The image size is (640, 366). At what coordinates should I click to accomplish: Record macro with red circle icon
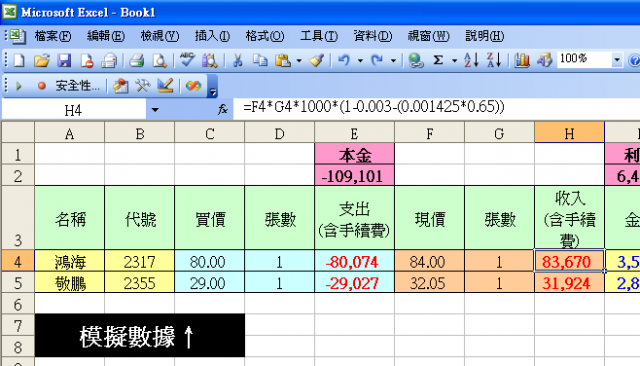click(41, 86)
